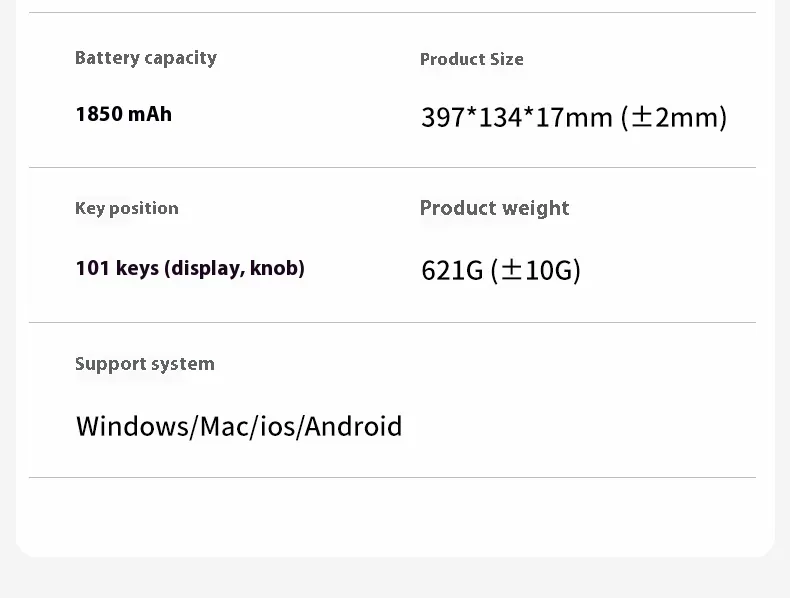
Task: Click the divider line above Battery capacity
Action: (x=392, y=13)
